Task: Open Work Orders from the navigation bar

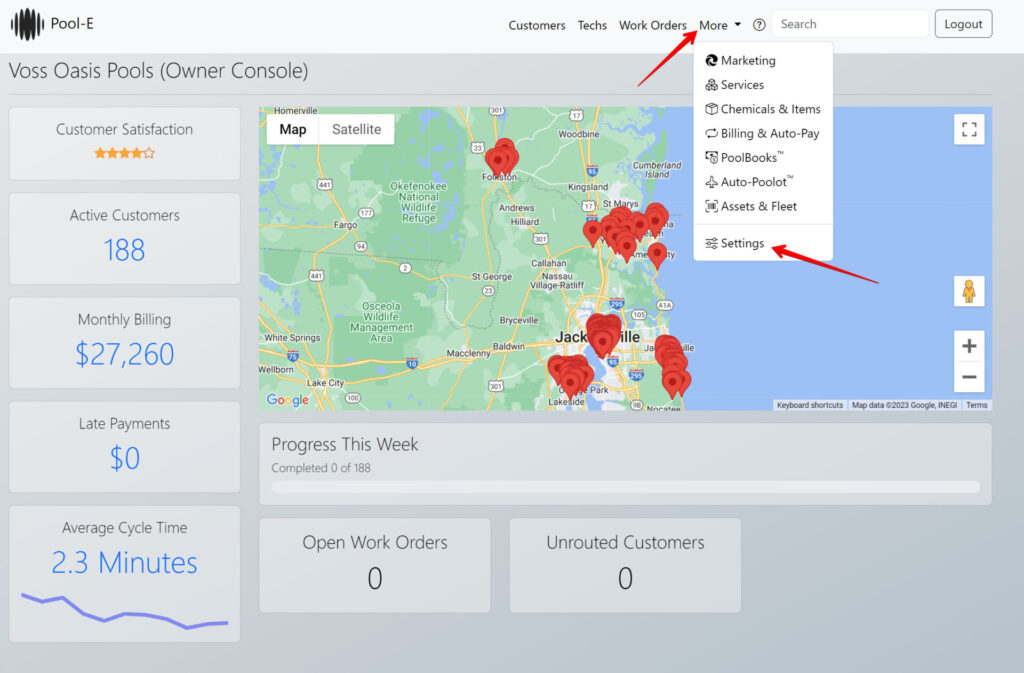Action: coord(652,25)
